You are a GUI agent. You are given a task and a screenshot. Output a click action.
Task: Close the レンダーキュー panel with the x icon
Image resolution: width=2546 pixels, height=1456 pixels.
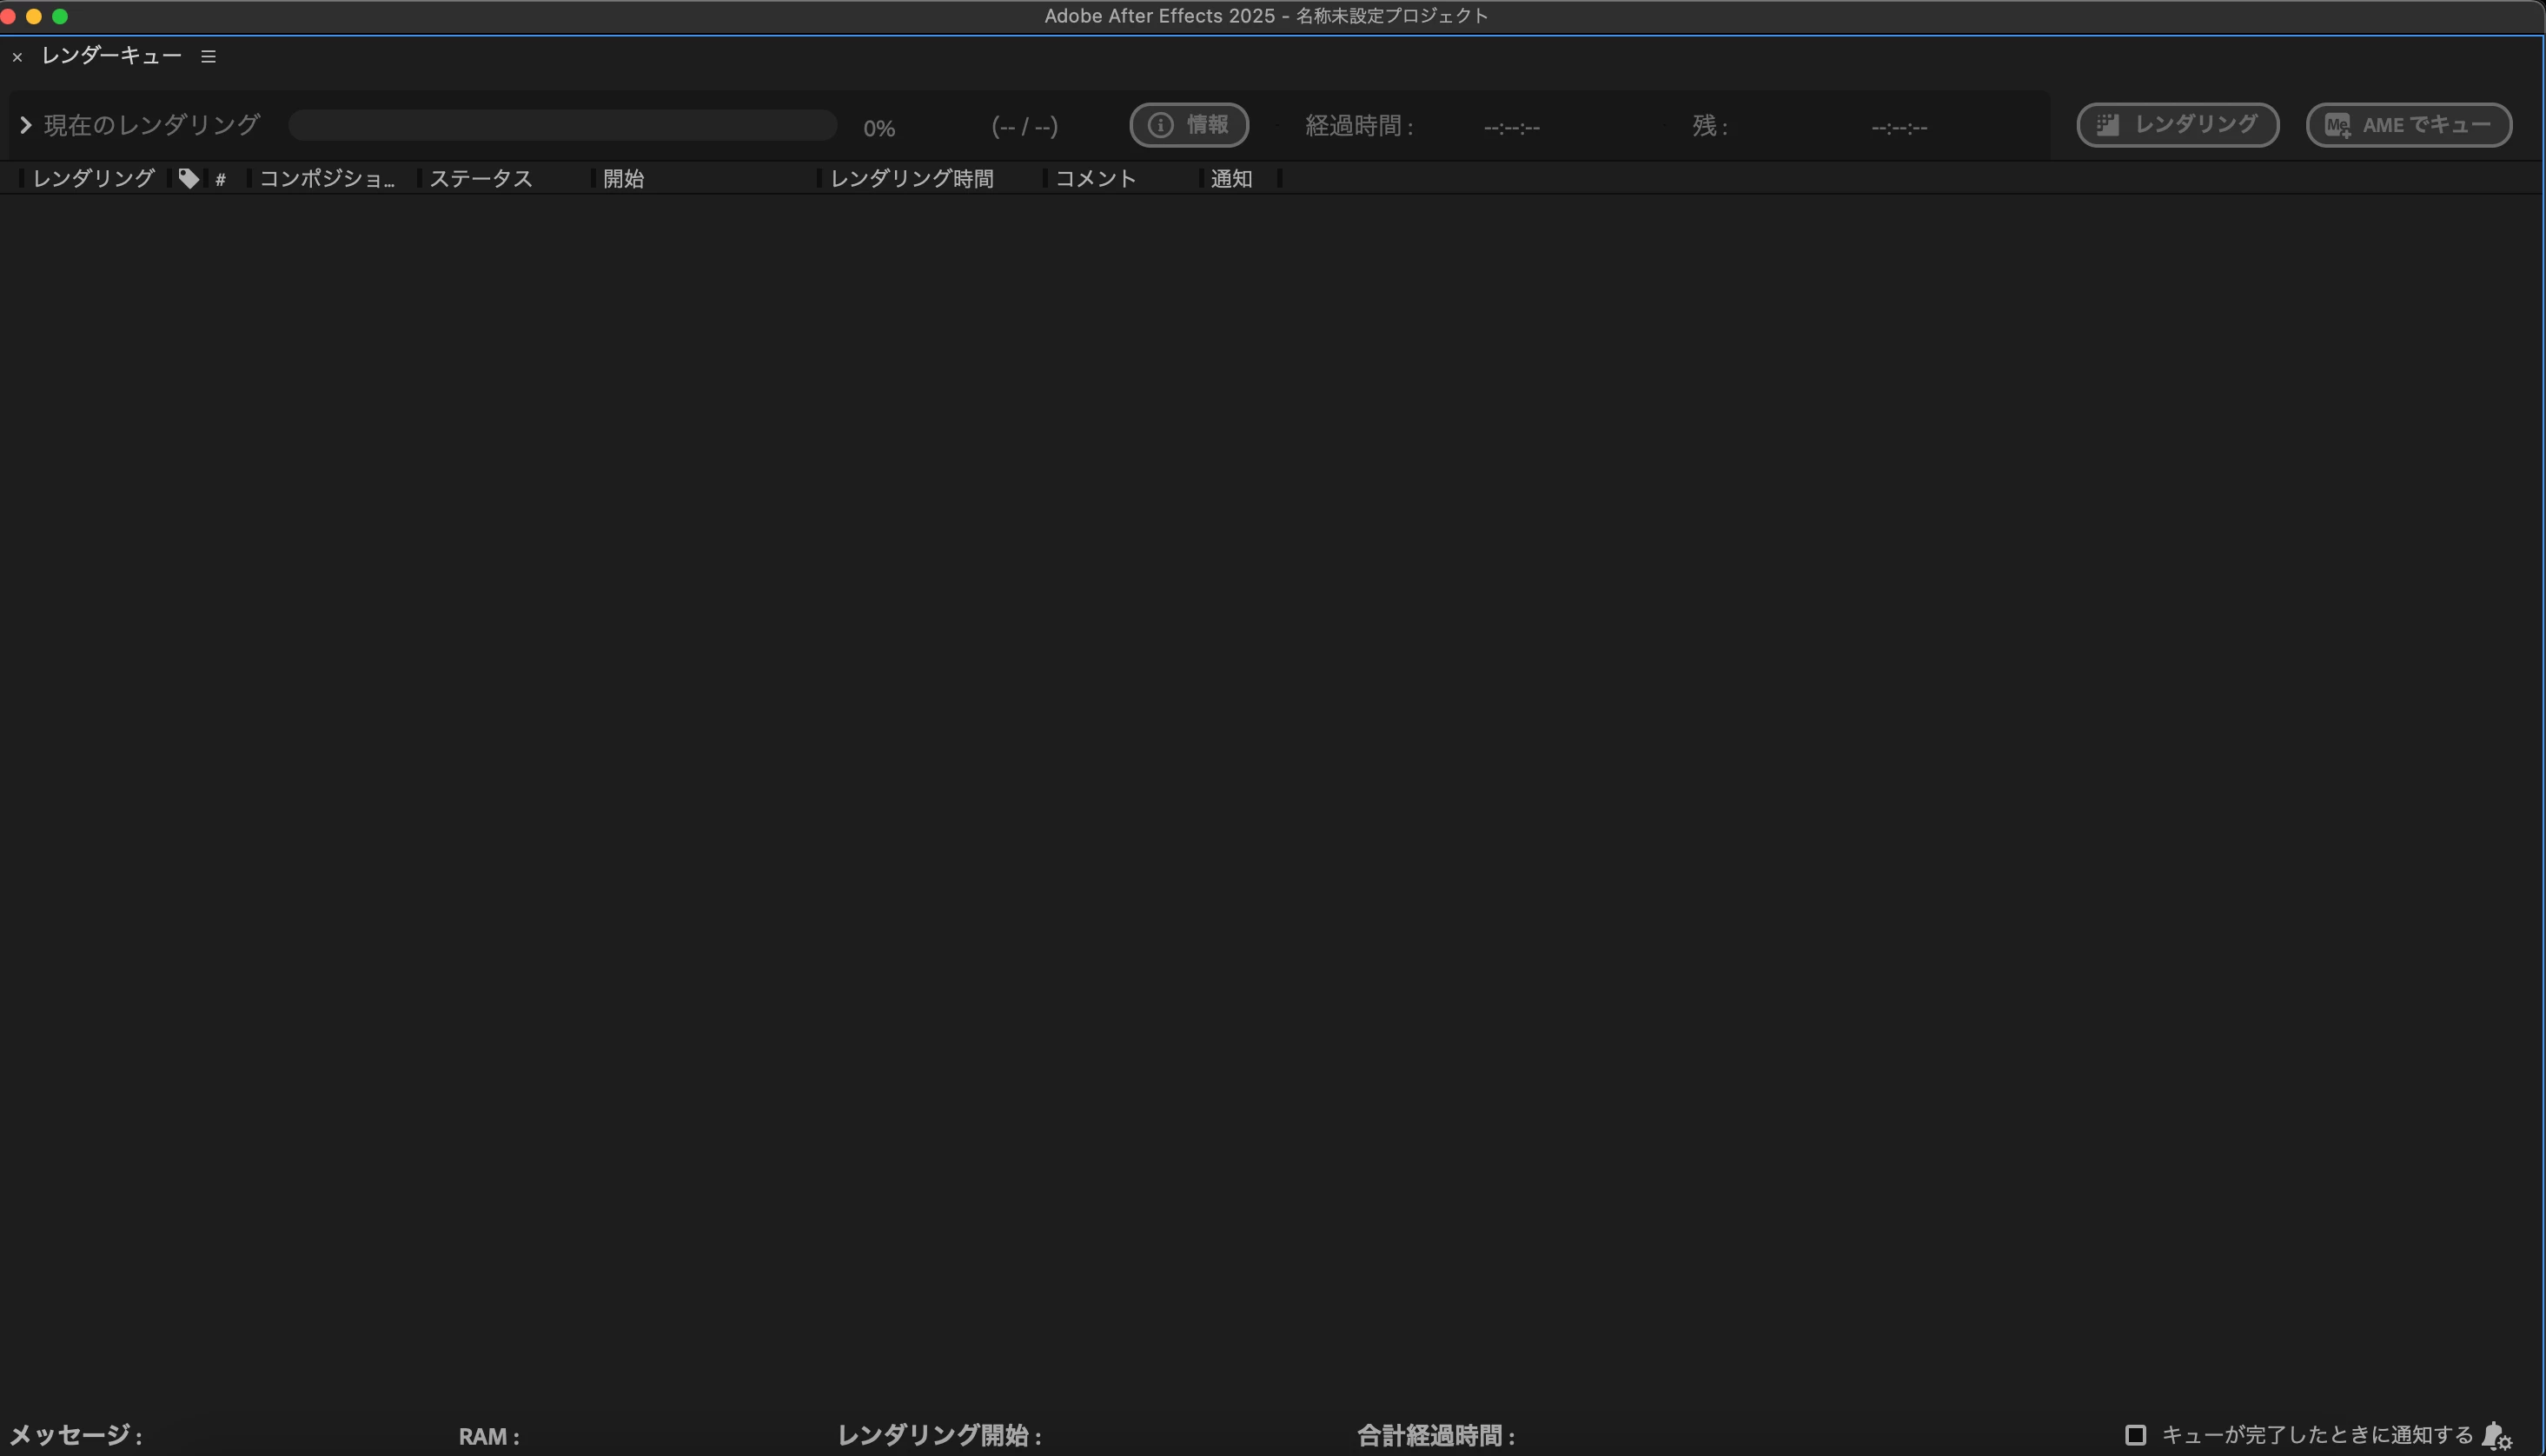[17, 57]
